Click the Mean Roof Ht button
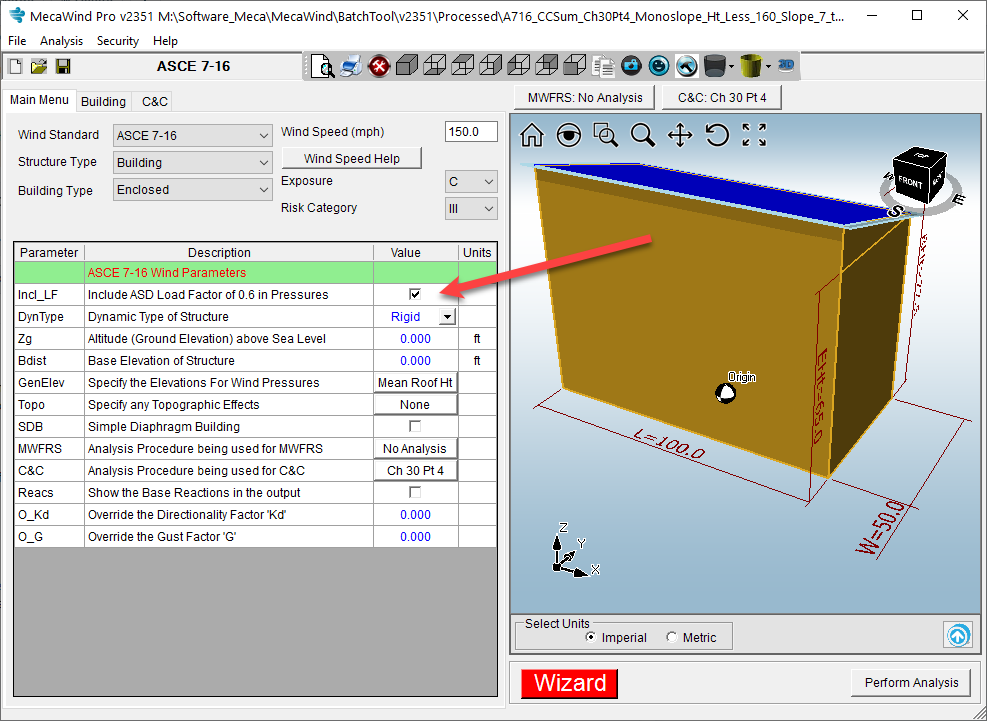 (415, 382)
